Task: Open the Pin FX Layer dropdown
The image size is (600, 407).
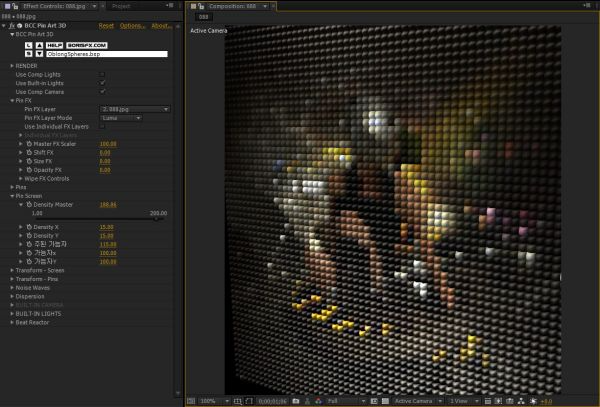Action: (135, 109)
